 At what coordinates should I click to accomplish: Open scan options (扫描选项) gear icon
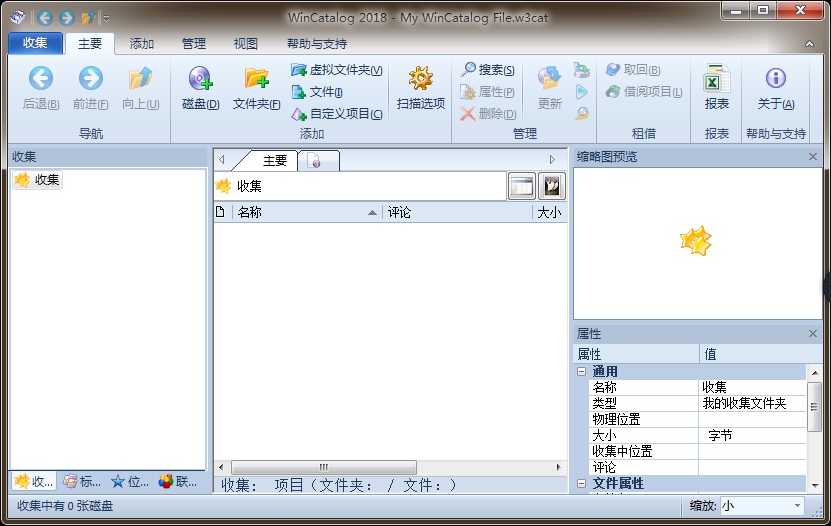coord(421,79)
